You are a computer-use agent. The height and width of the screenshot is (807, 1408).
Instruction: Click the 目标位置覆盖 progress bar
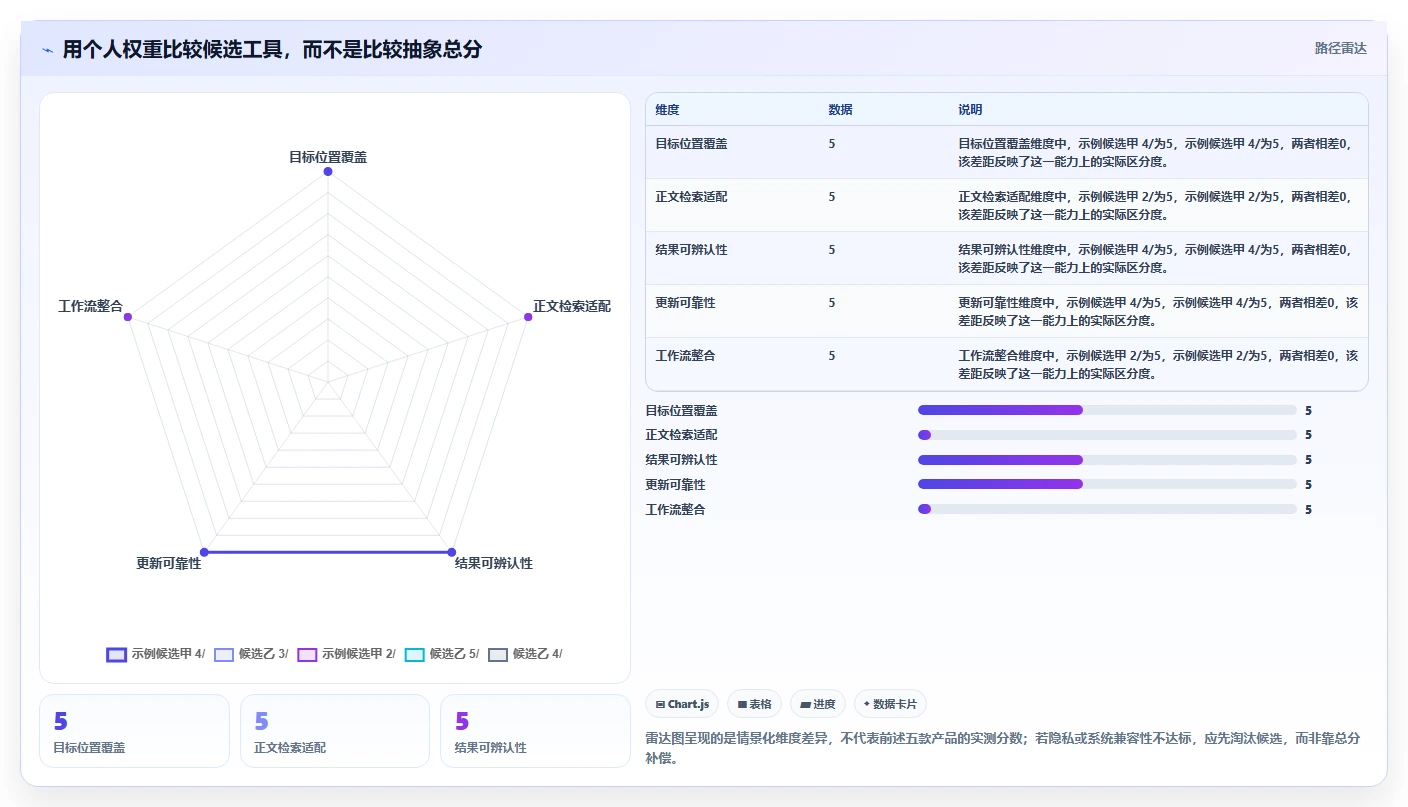1107,410
